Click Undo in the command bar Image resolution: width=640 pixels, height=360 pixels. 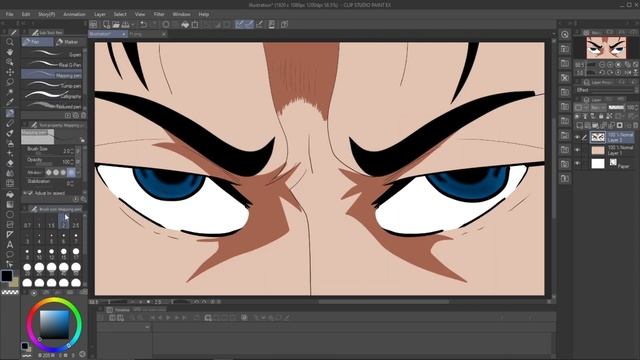143,24
